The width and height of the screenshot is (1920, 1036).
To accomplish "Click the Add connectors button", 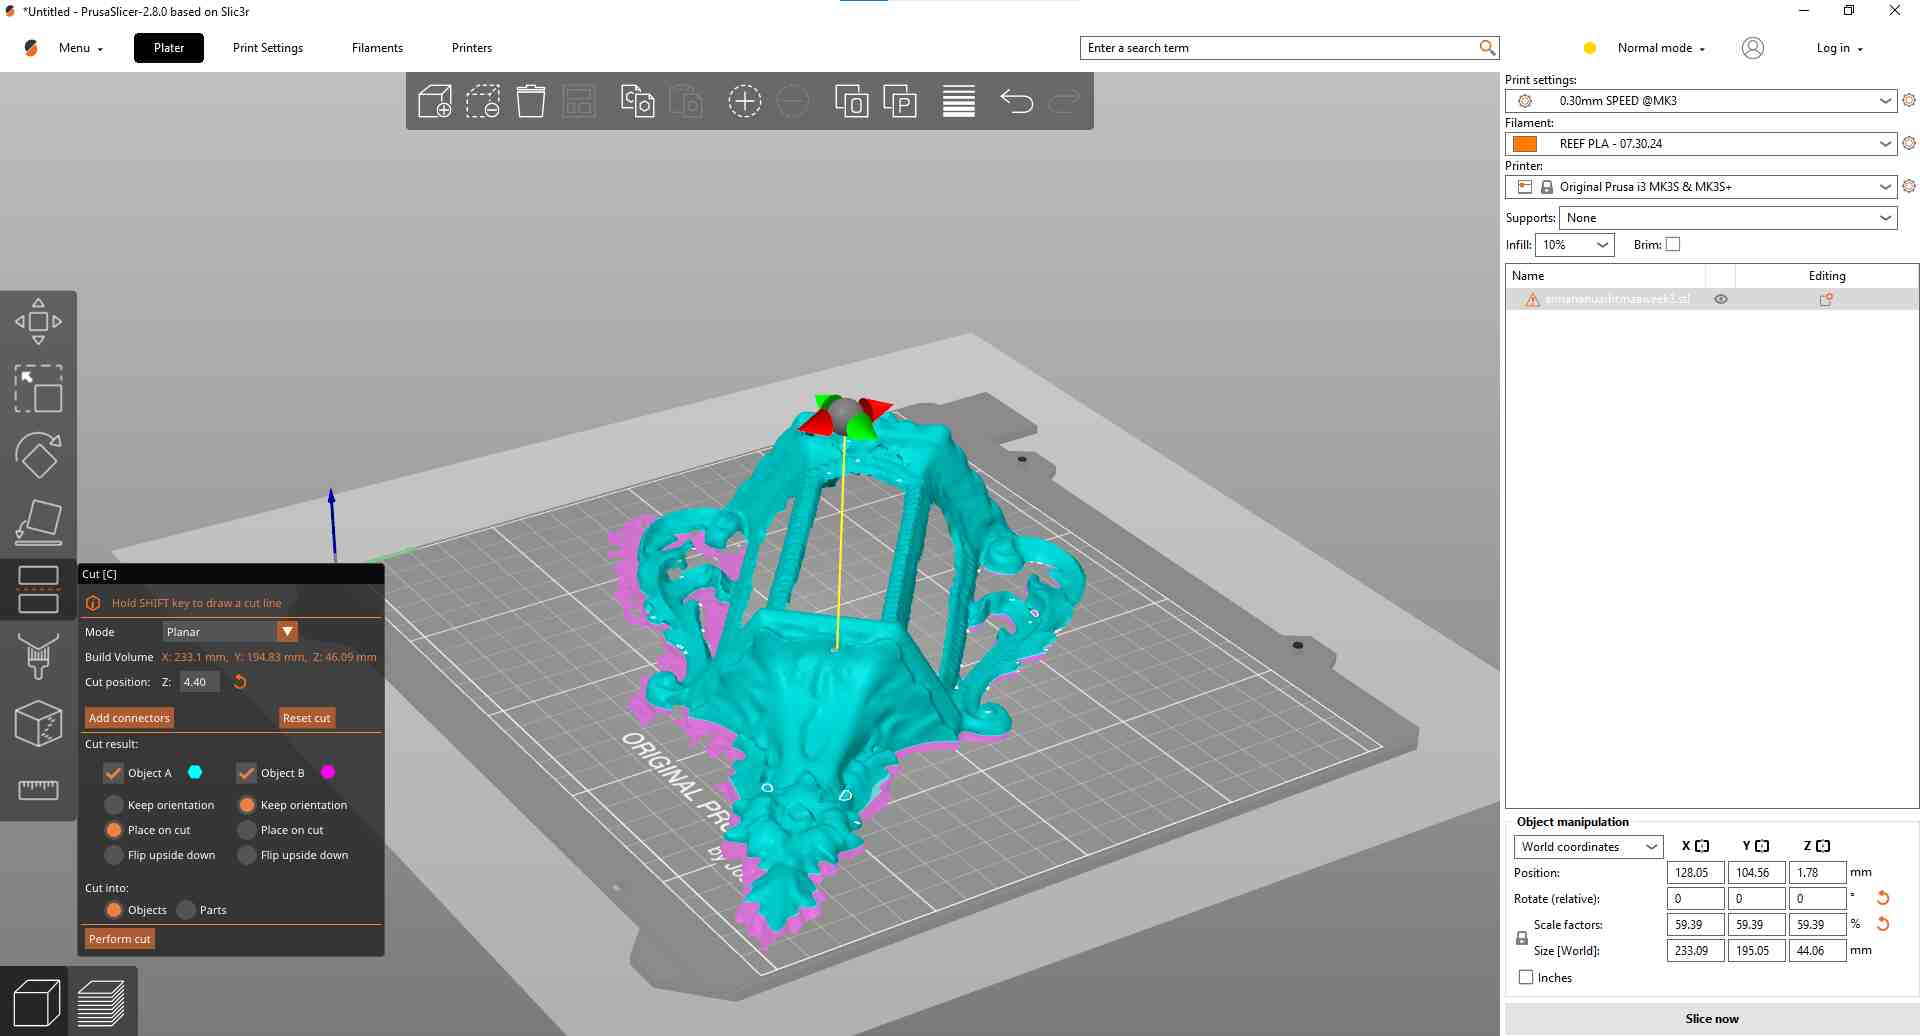I will [x=129, y=718].
